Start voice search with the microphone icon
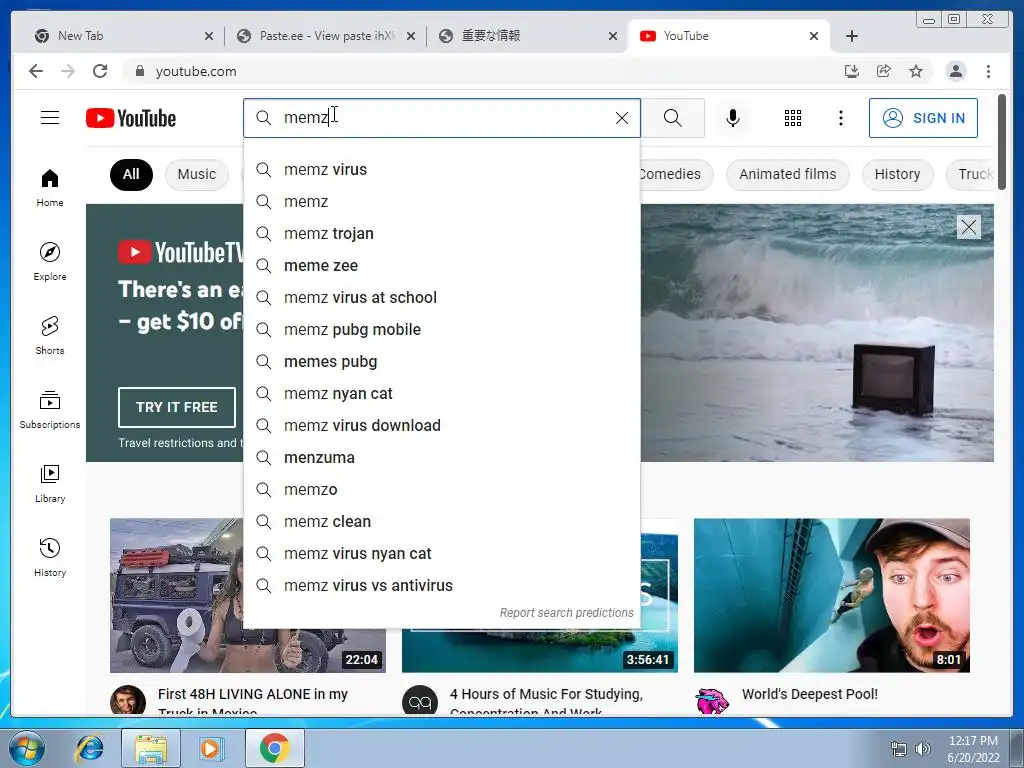 point(733,118)
